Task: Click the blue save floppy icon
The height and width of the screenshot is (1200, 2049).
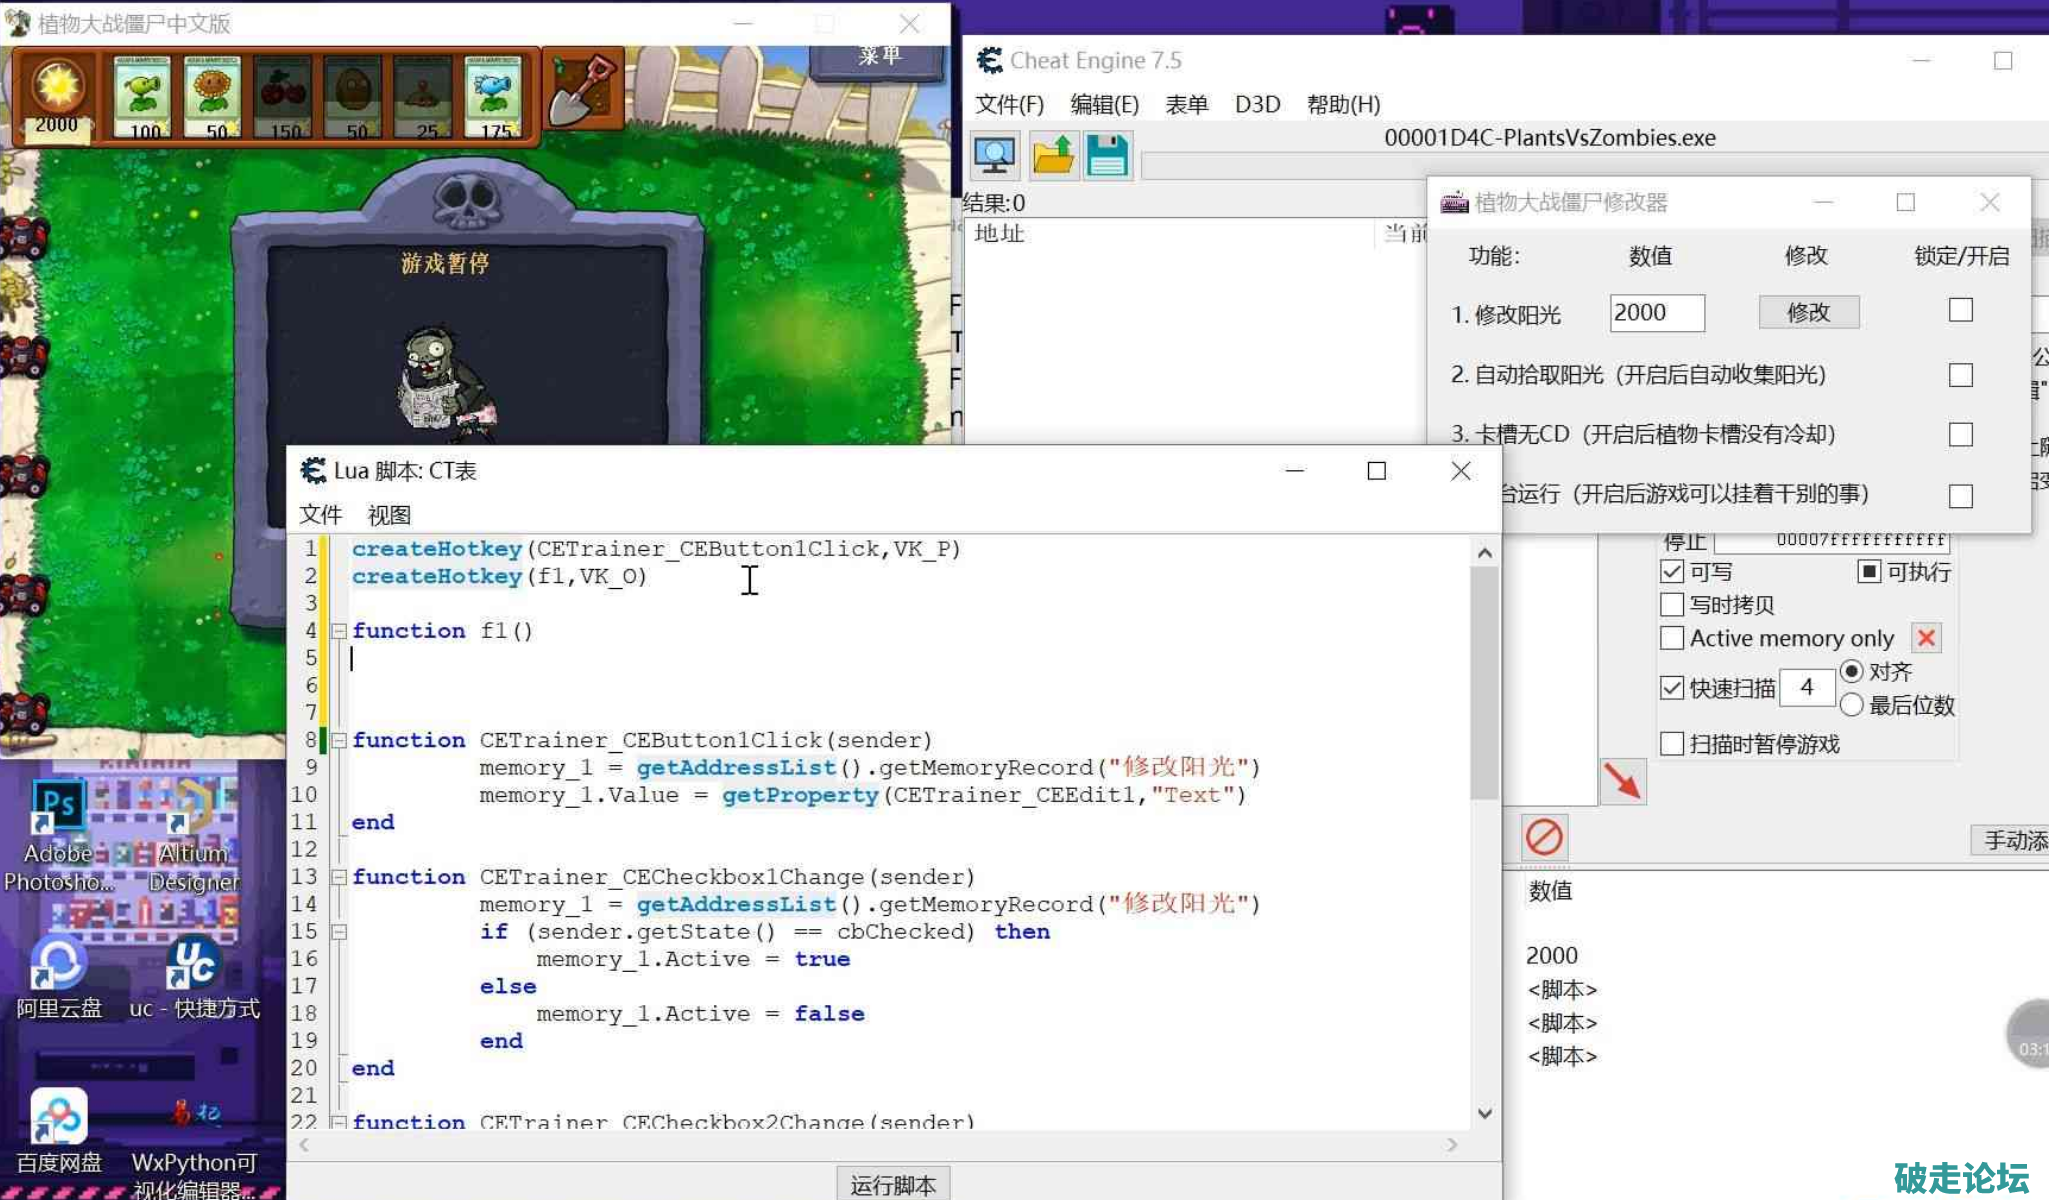Action: (x=1107, y=156)
